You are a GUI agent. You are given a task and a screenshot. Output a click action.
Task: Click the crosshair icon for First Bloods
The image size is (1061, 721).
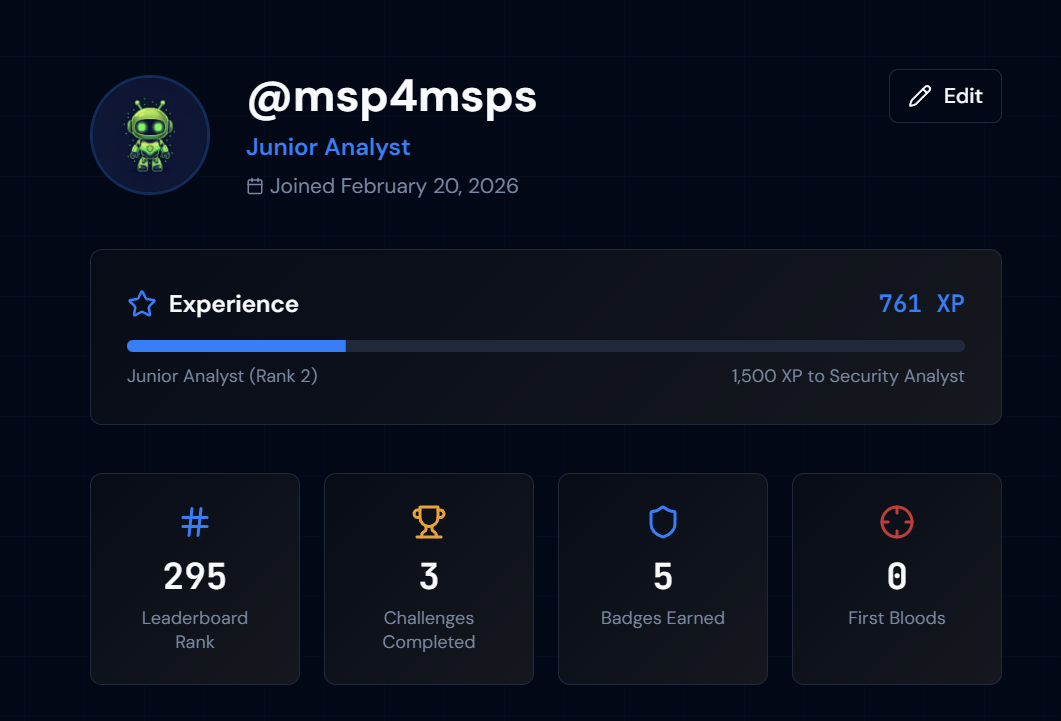897,521
